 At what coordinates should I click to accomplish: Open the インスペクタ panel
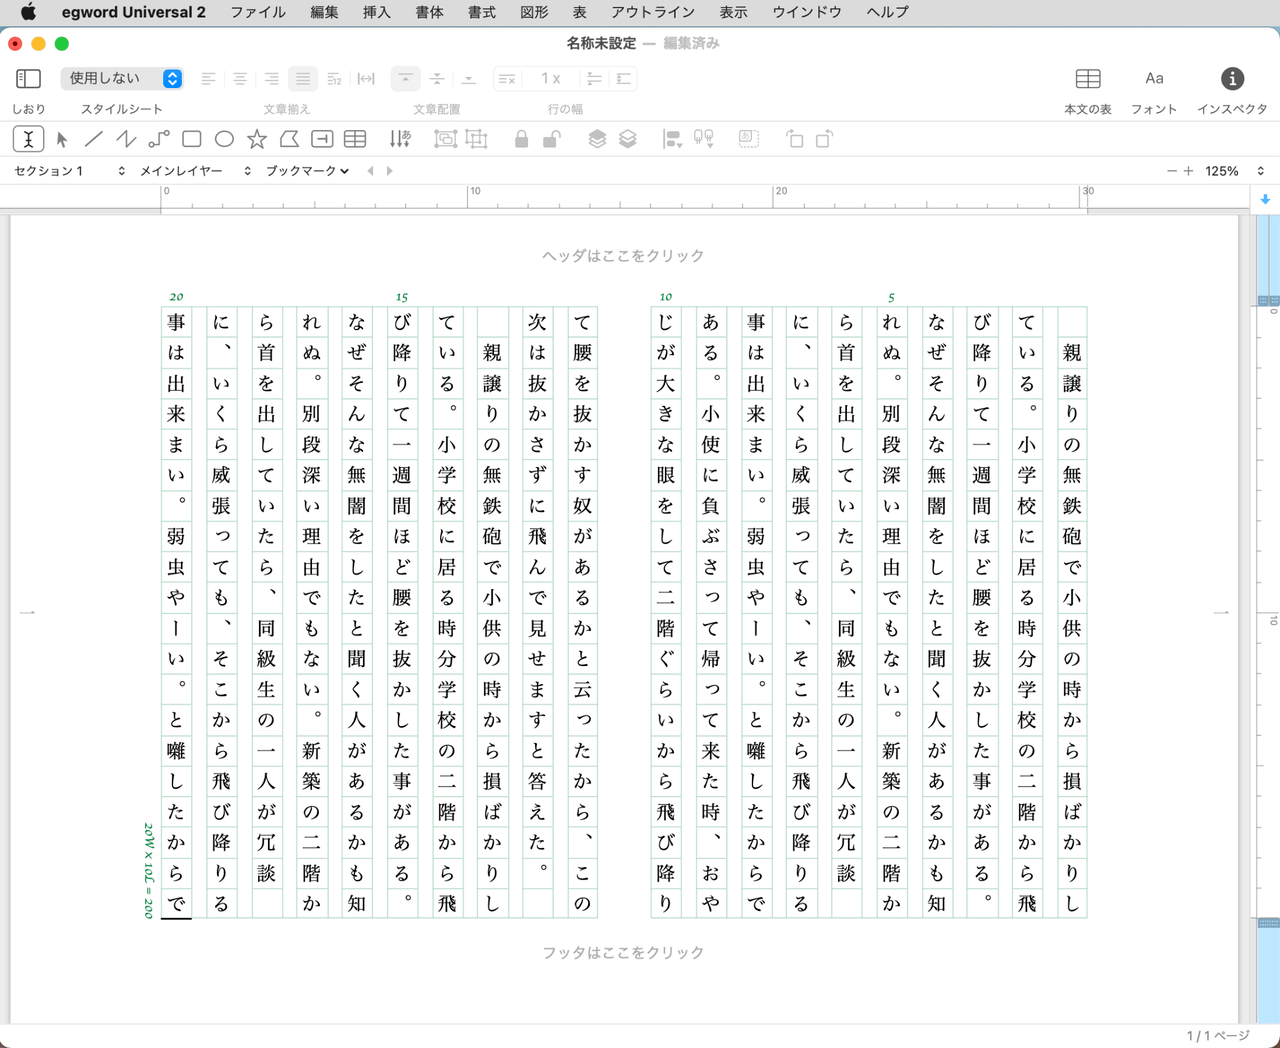tap(1232, 80)
